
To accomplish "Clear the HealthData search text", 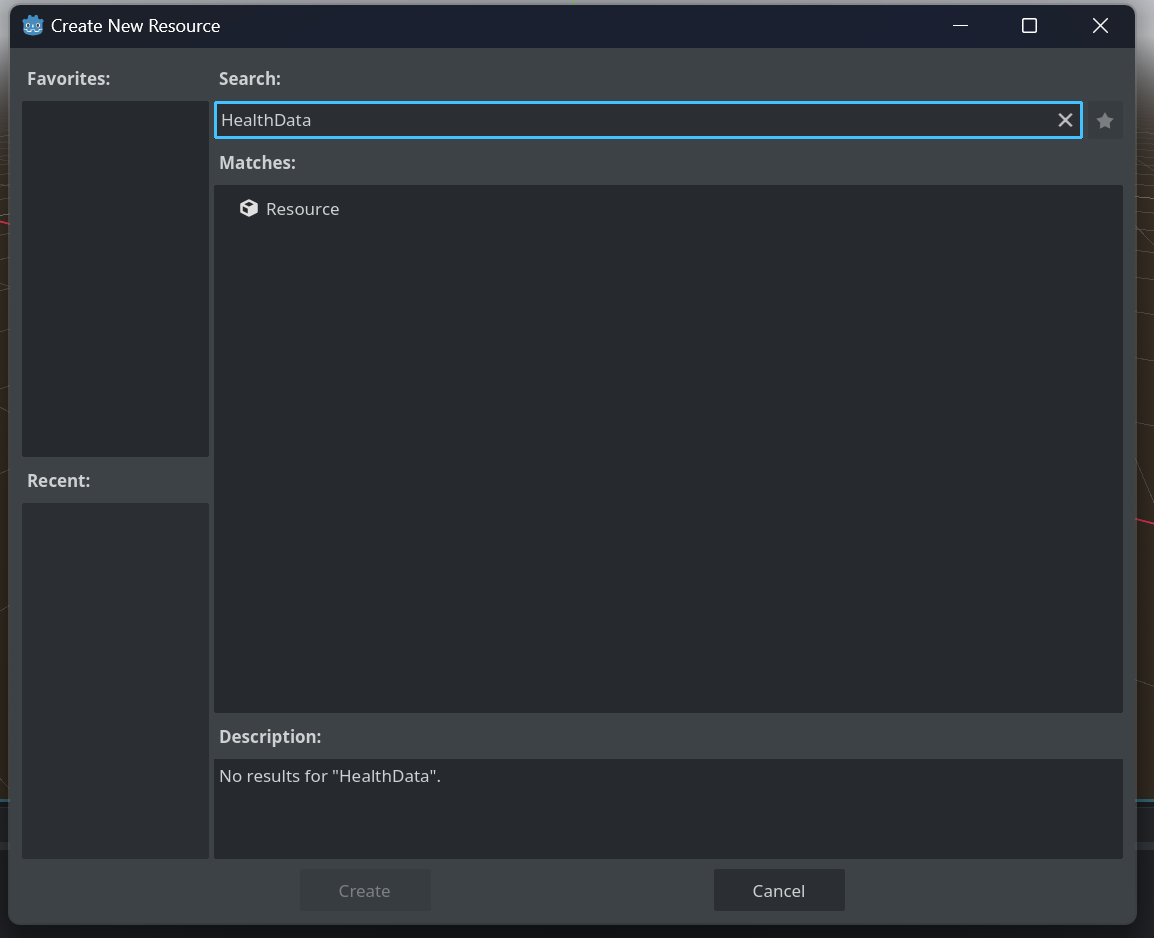I will 1065,120.
